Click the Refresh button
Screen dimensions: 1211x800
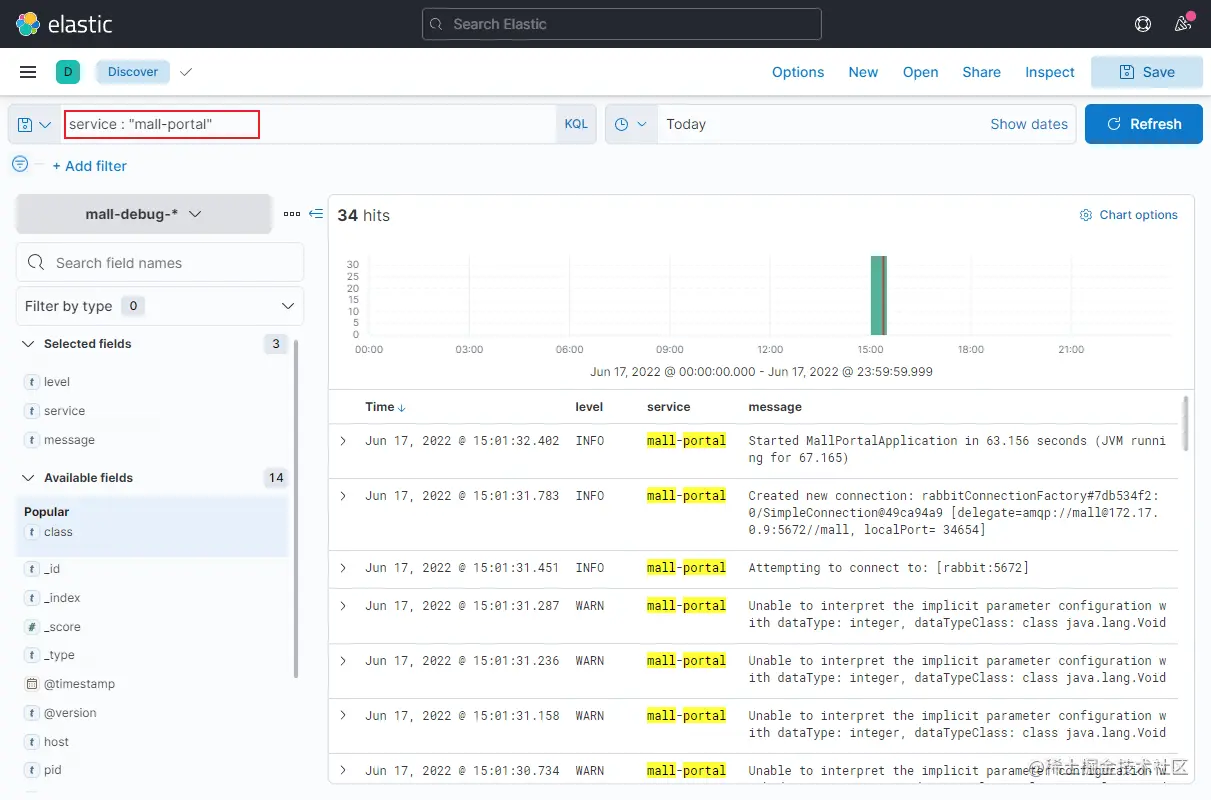pyautogui.click(x=1144, y=124)
